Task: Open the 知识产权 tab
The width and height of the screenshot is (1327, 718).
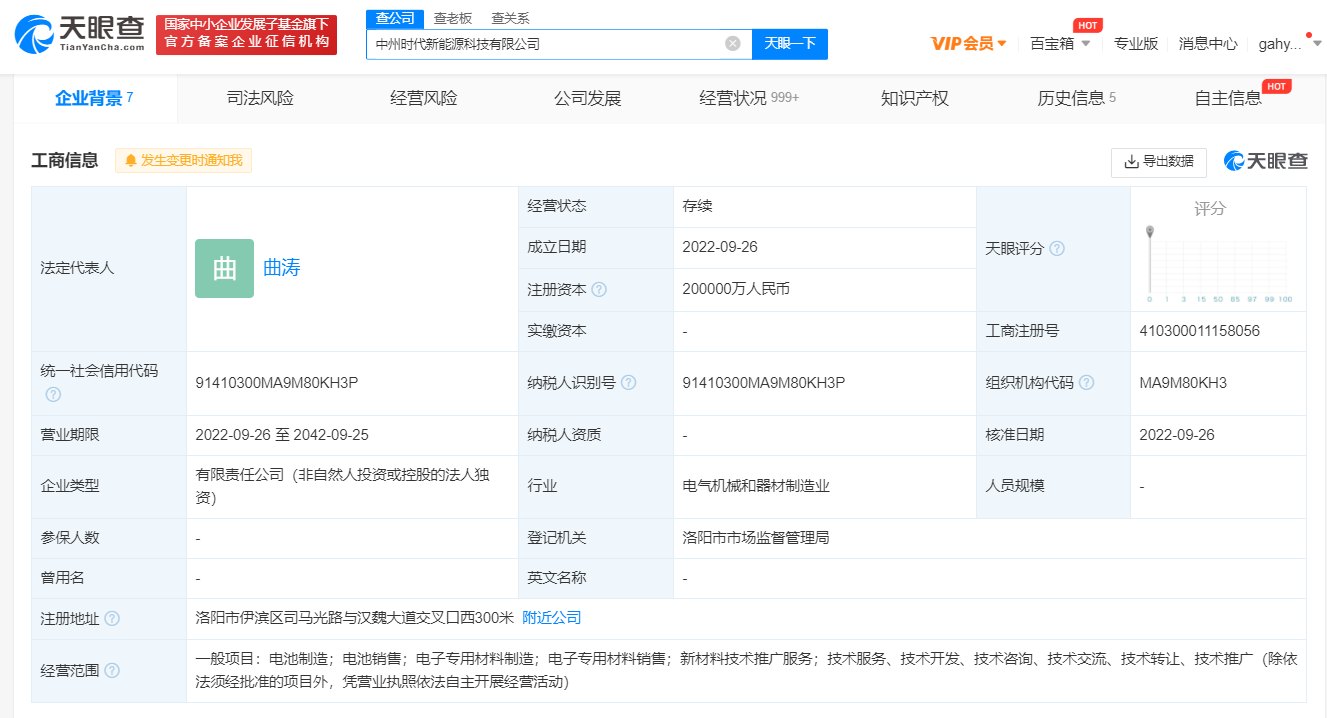Action: coord(914,98)
